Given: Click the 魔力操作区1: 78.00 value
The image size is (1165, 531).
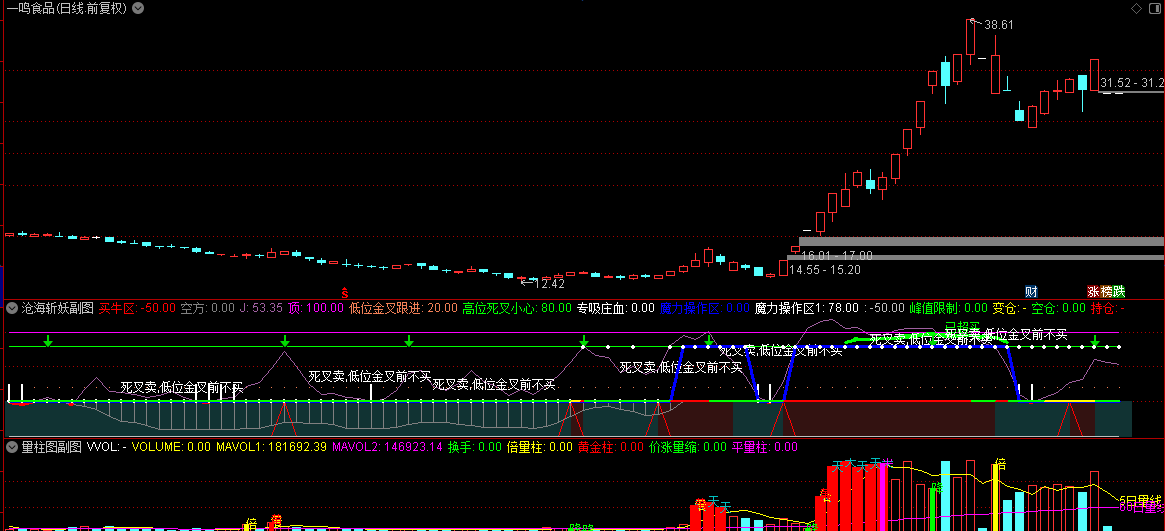Looking at the screenshot, I should pos(806,307).
